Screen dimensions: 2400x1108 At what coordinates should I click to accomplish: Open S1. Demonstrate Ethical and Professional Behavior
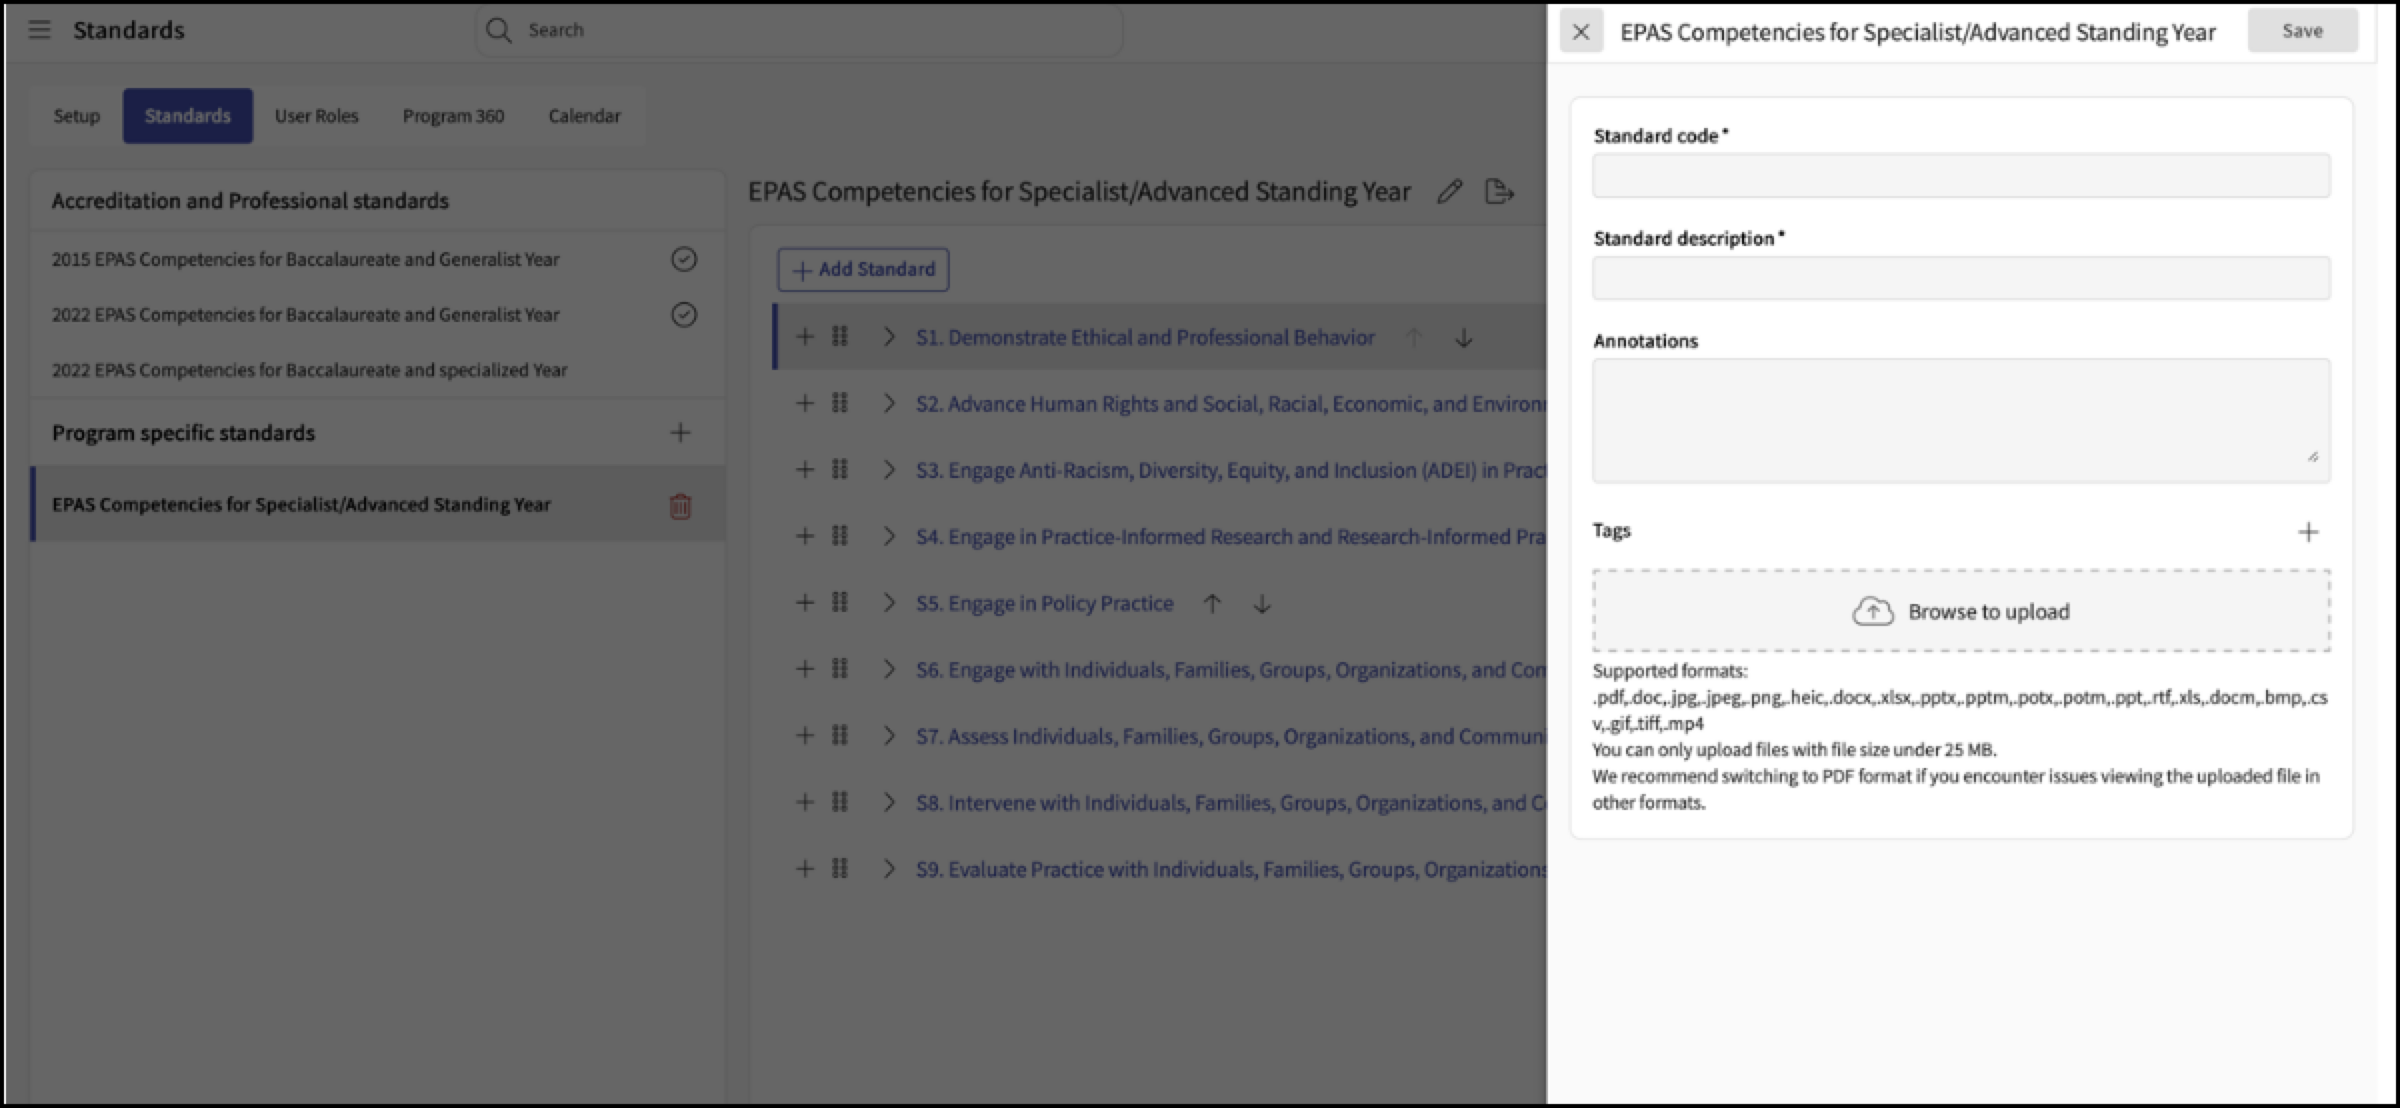click(1145, 338)
